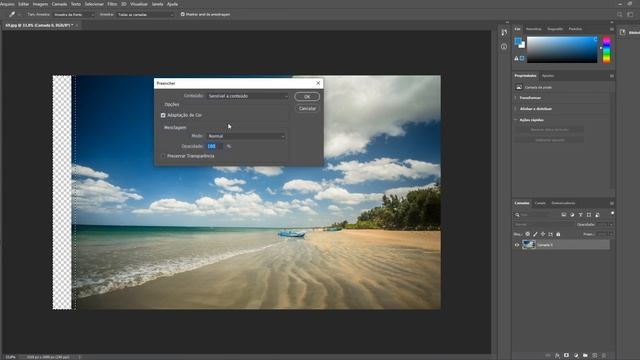Screen dimensions: 640x360
Task: Switch to the Ajustes tab
Action: coord(548,76)
